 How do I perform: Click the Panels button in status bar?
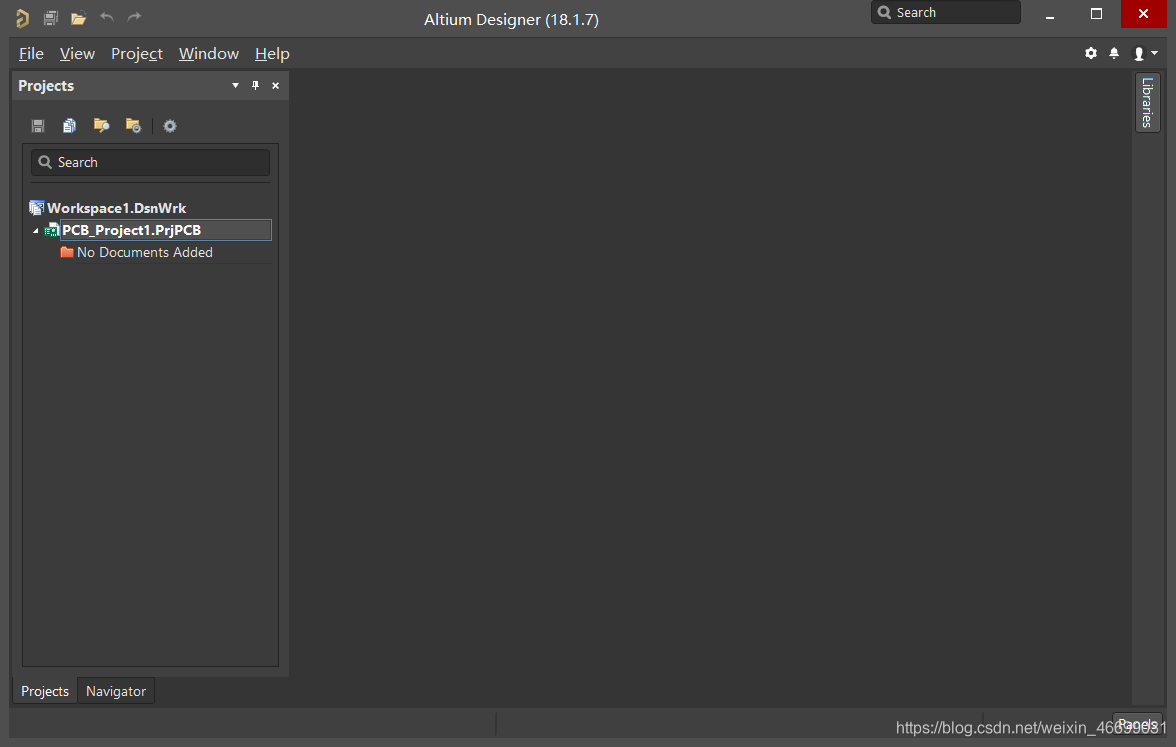[1137, 724]
